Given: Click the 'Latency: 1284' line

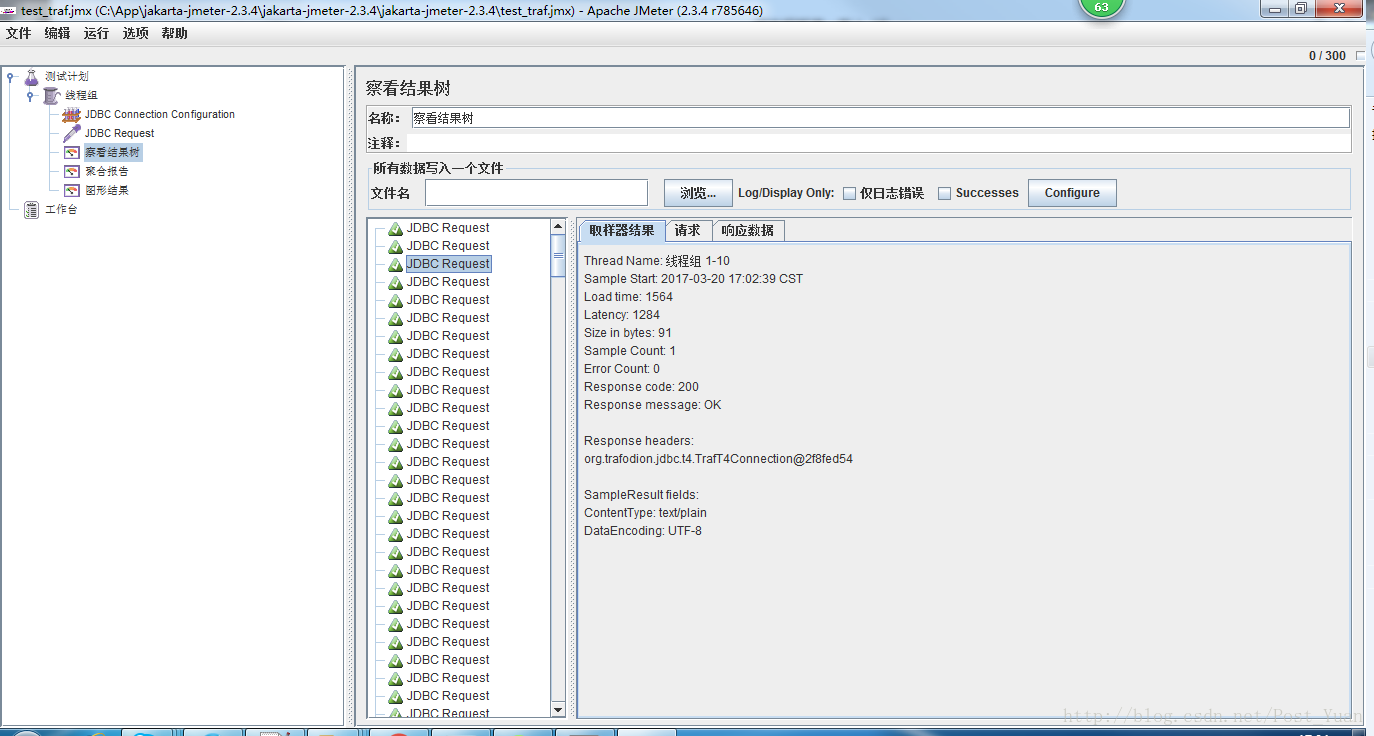Looking at the screenshot, I should (x=622, y=315).
